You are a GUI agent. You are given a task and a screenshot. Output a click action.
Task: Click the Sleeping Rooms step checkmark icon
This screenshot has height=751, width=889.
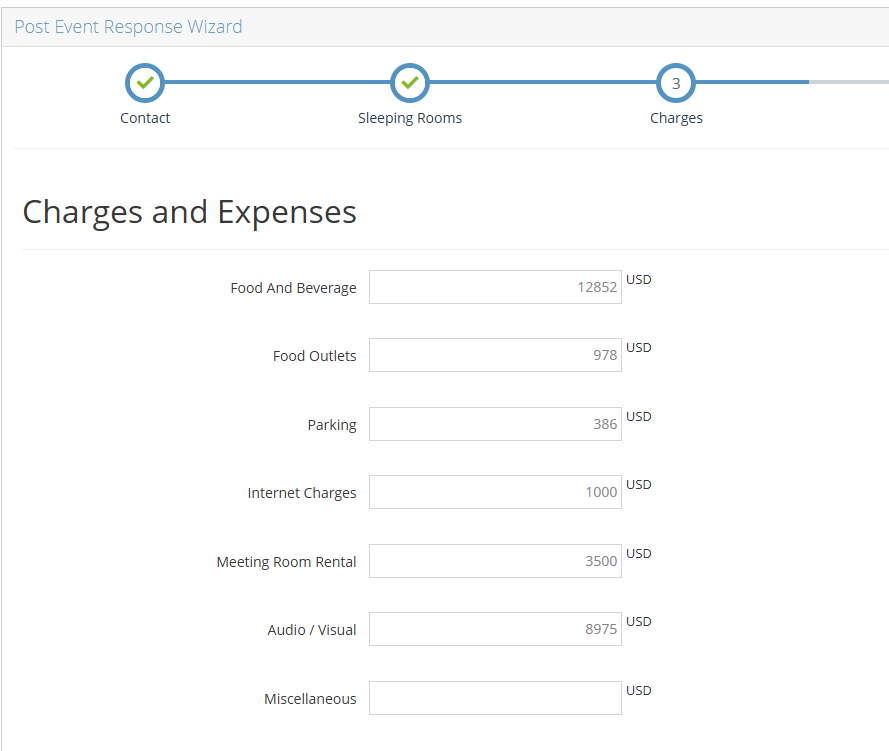coord(409,83)
